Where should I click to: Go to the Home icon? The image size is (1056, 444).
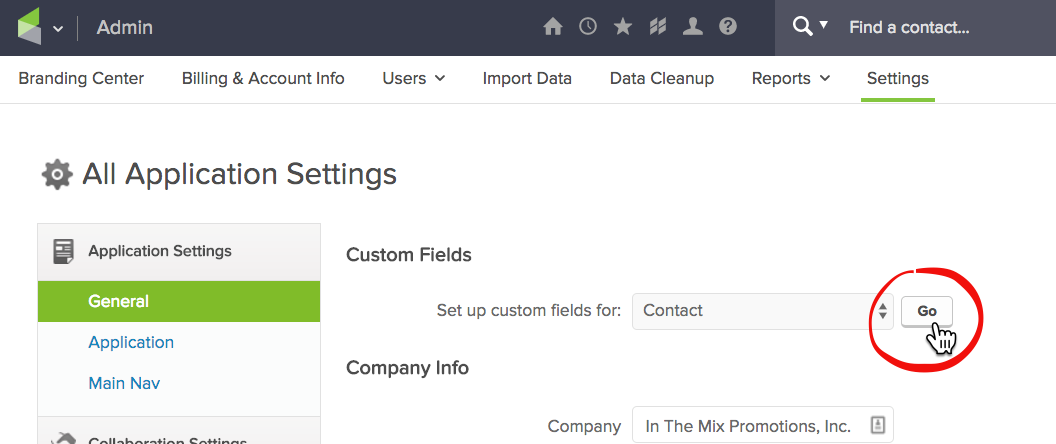(x=553, y=27)
